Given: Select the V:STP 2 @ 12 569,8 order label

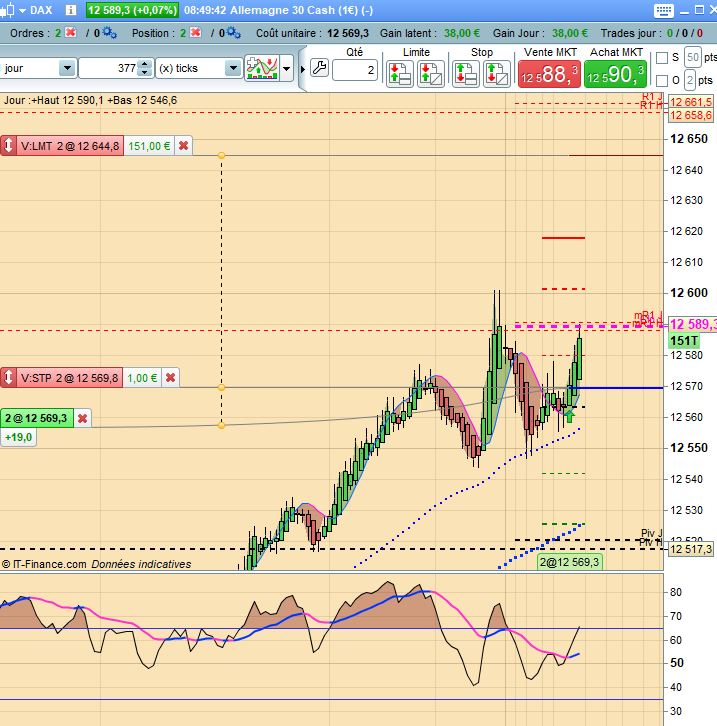Looking at the screenshot, I should tap(69, 378).
